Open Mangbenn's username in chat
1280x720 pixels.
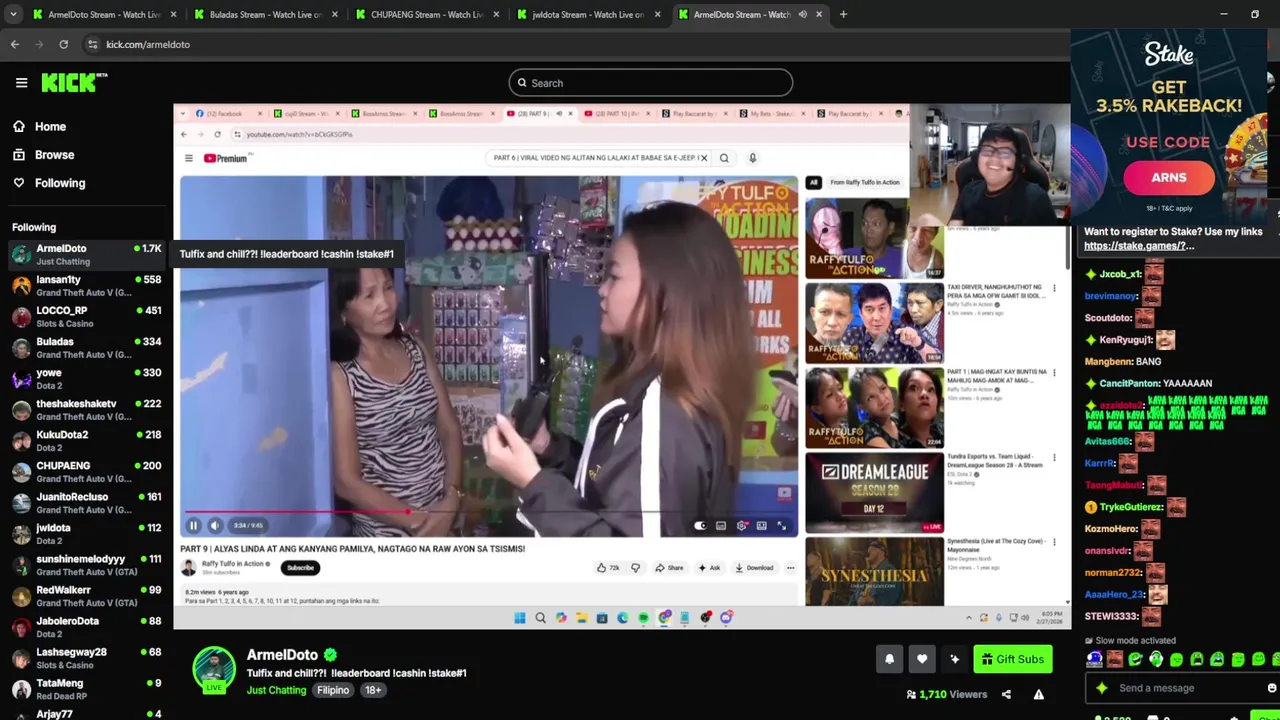click(1108, 361)
